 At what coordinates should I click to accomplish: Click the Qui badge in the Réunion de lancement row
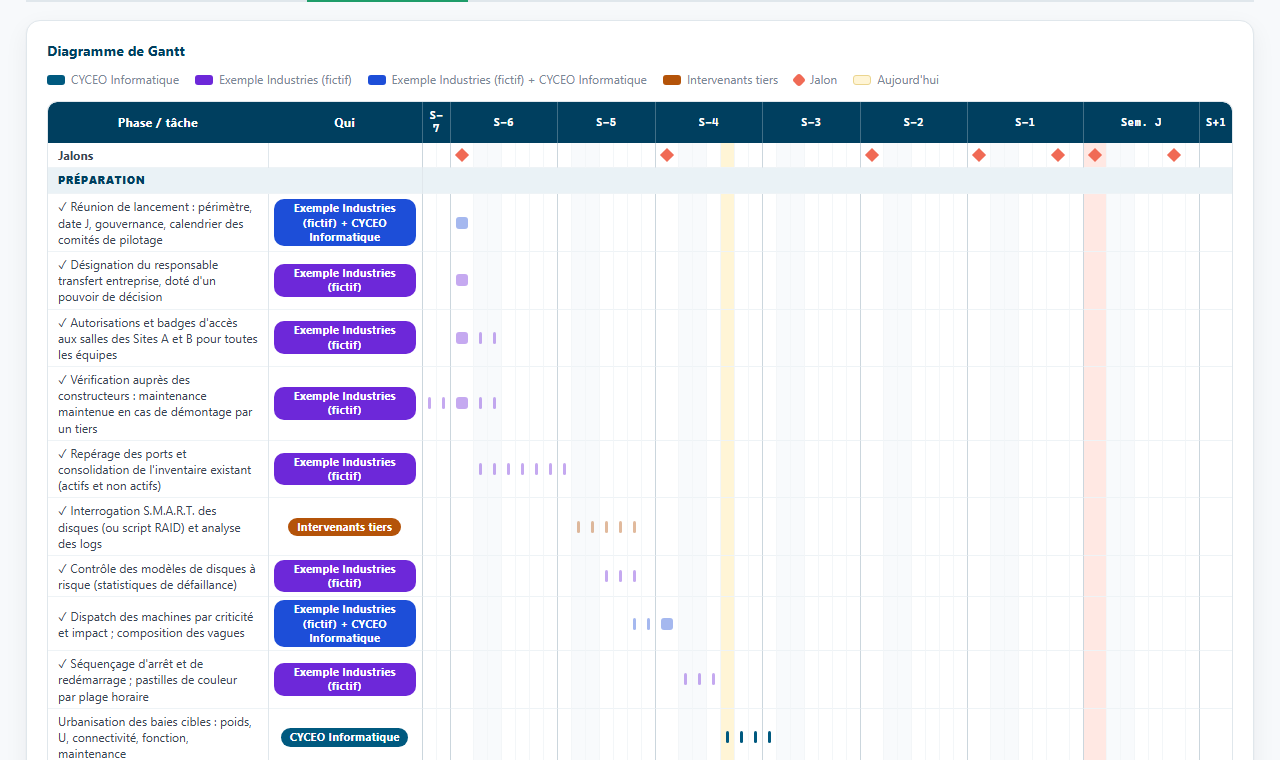click(345, 223)
